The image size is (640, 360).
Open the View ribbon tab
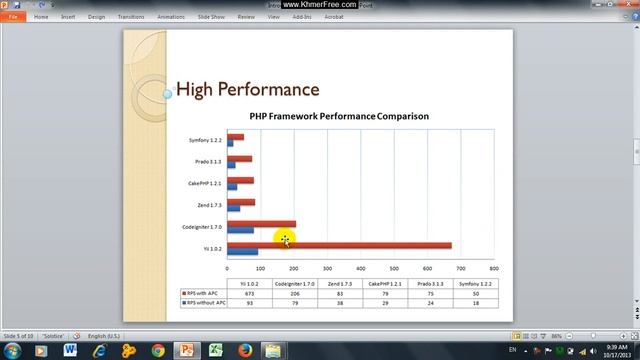273,17
